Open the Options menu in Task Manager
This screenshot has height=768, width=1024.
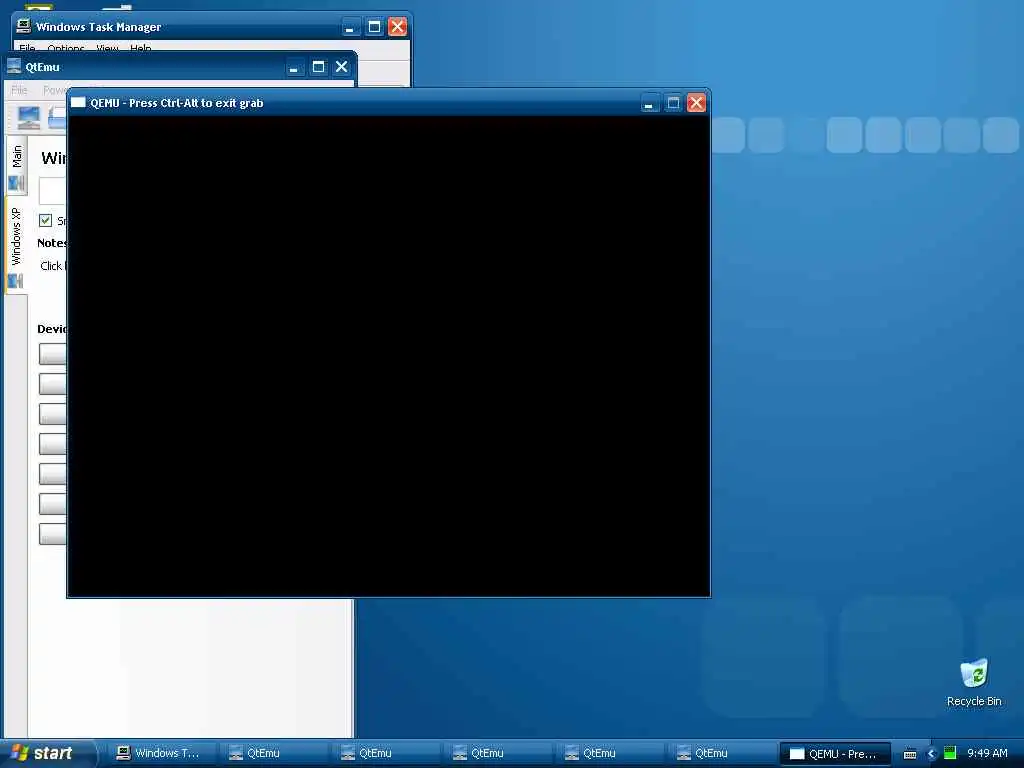(x=66, y=48)
